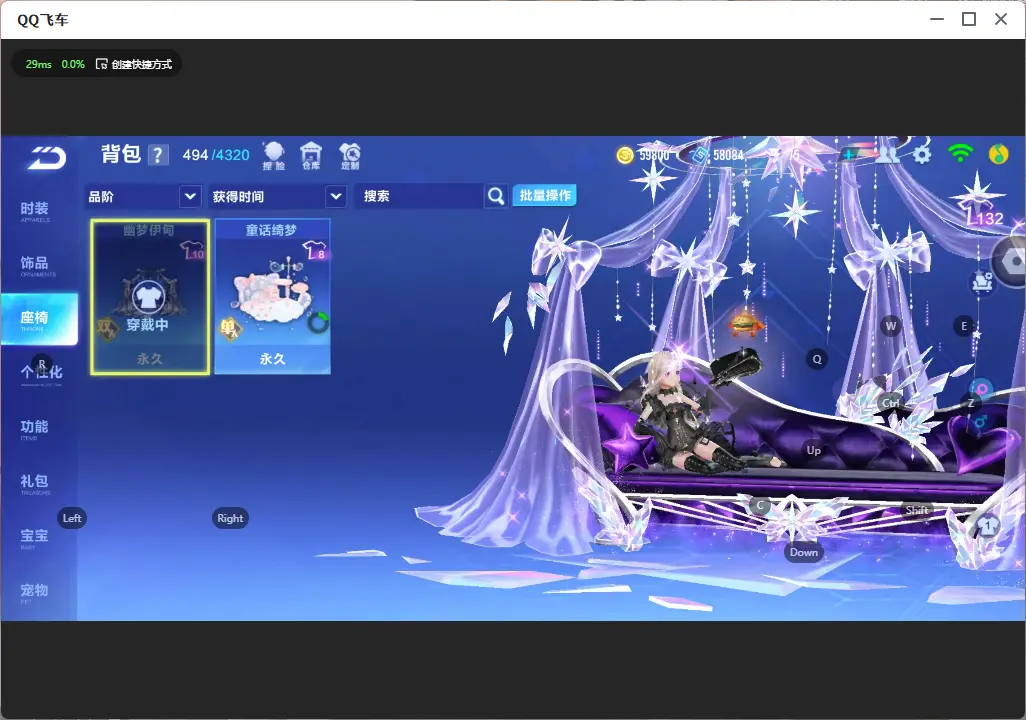This screenshot has width=1026, height=720.
Task: Switch to the 时装 tab
Action: (x=35, y=211)
